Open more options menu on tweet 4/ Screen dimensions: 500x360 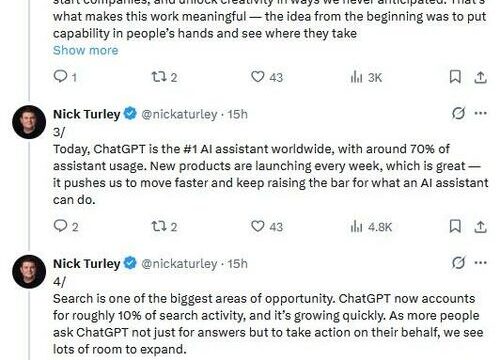click(480, 263)
